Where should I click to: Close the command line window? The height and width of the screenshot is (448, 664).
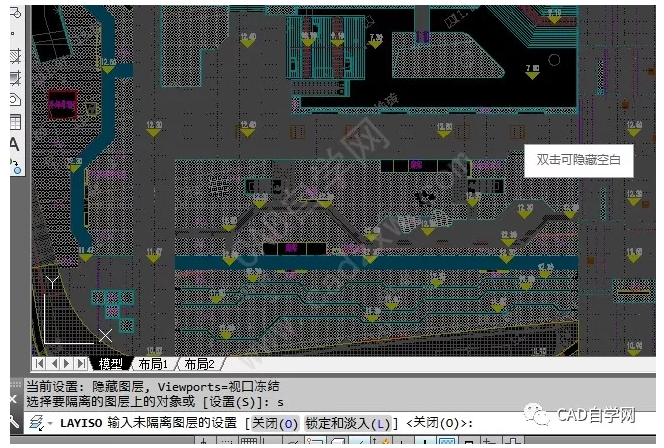tap(13, 399)
